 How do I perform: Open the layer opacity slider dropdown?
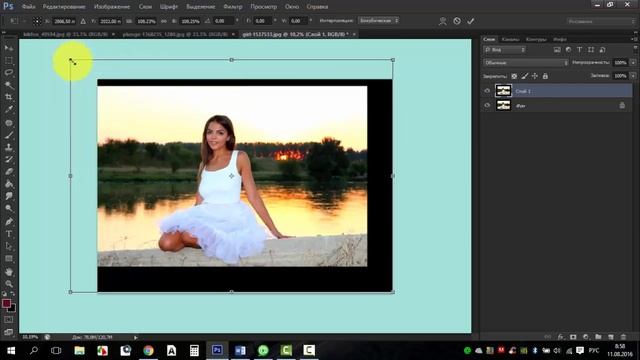tap(633, 63)
